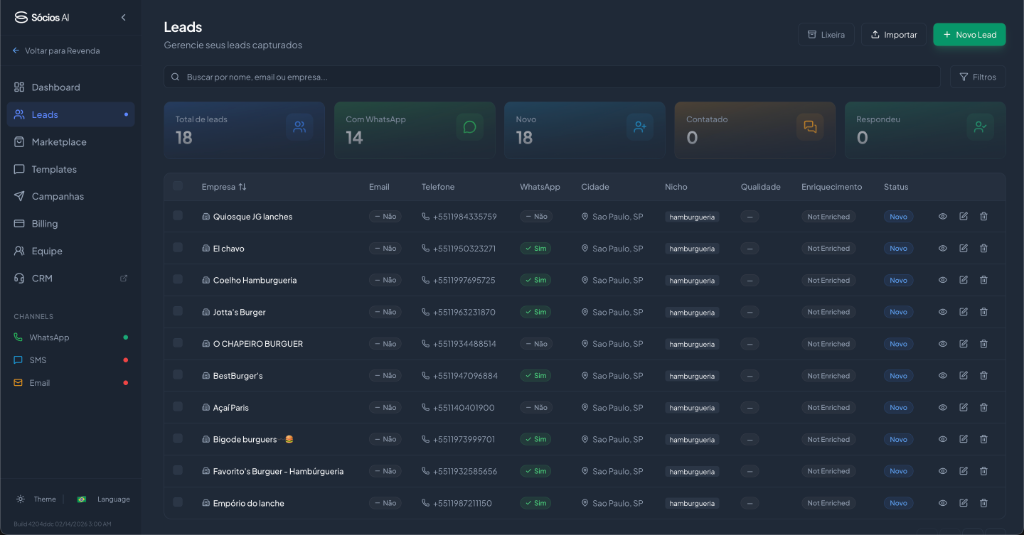Edit the Coelho Hamburgueria lead
1024x535 pixels.
(963, 280)
